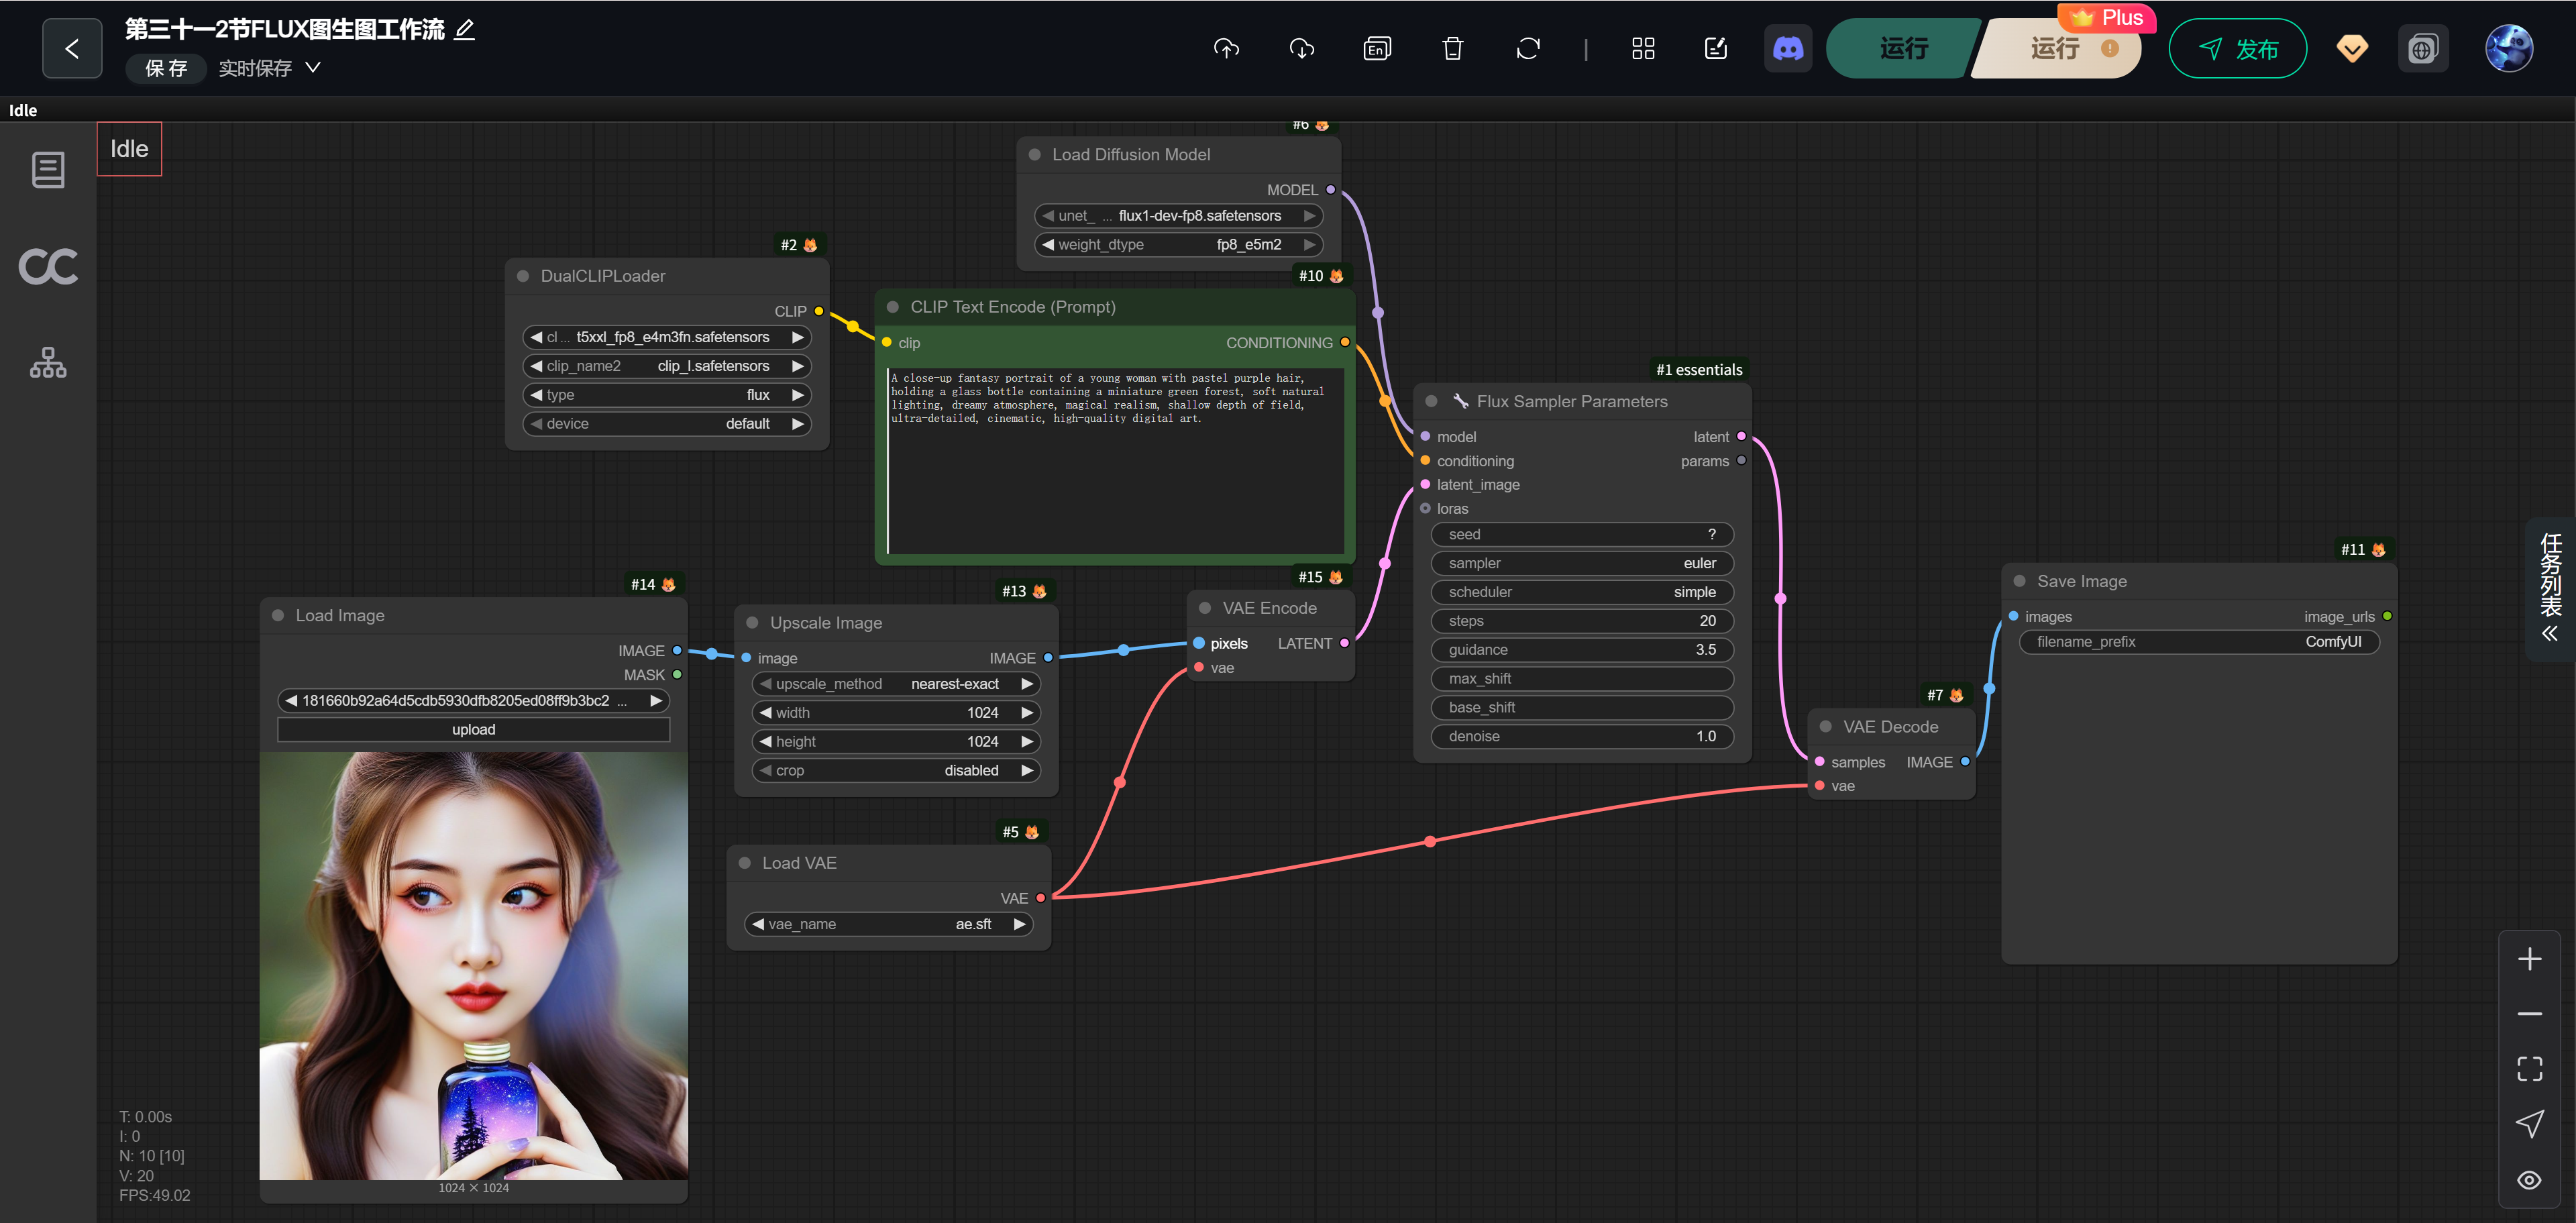Click next arrow on vae_name selector
The width and height of the screenshot is (2576, 1223).
(1019, 924)
